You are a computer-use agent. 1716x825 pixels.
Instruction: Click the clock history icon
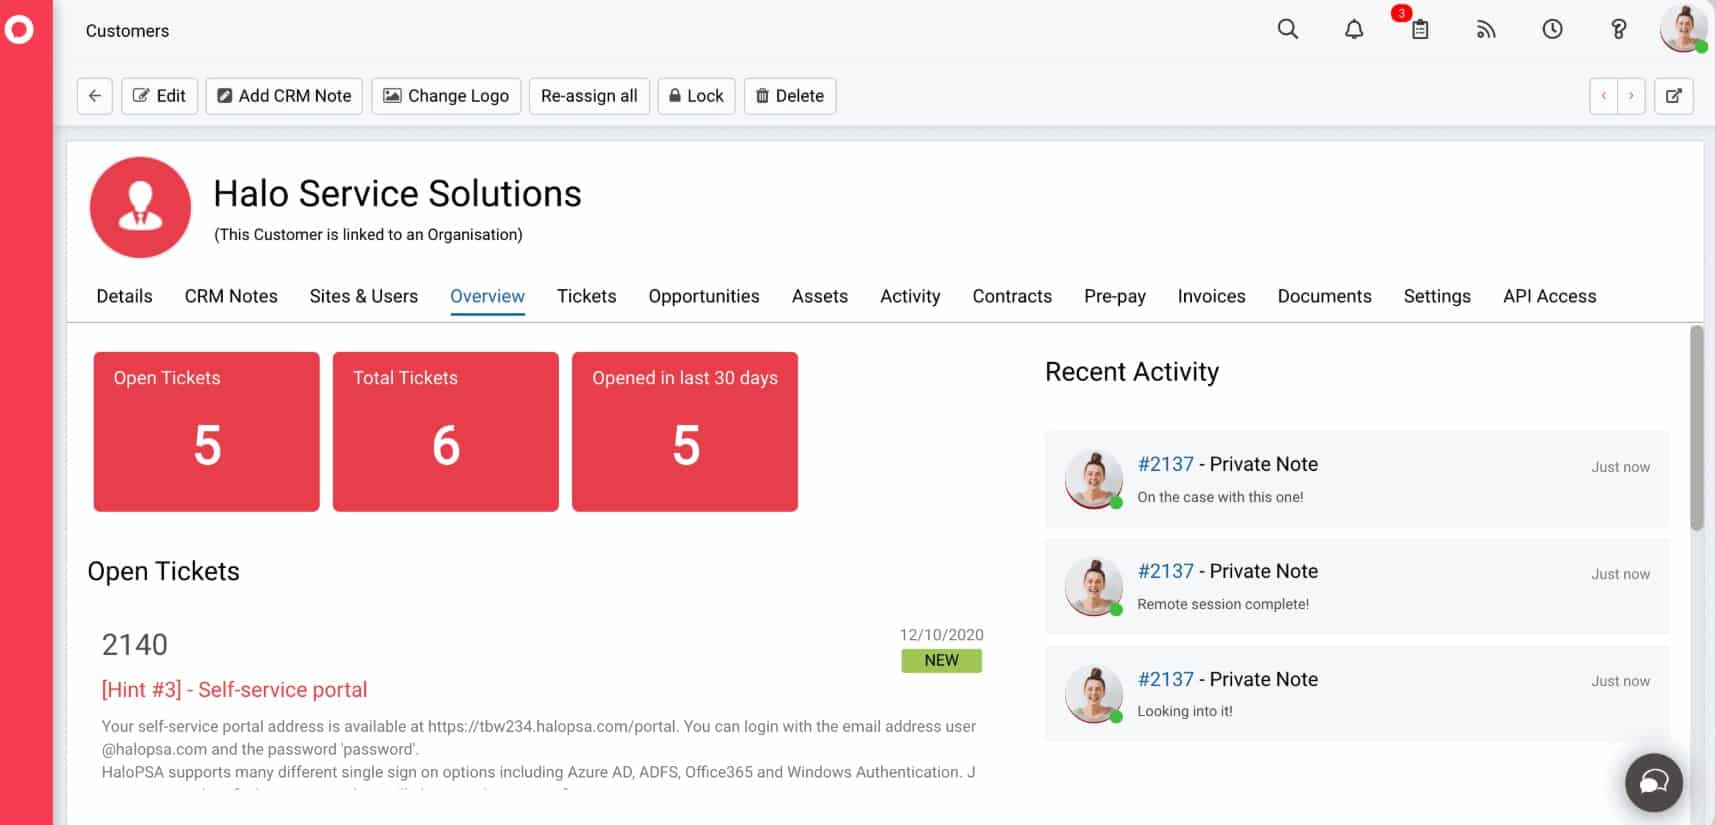1551,30
